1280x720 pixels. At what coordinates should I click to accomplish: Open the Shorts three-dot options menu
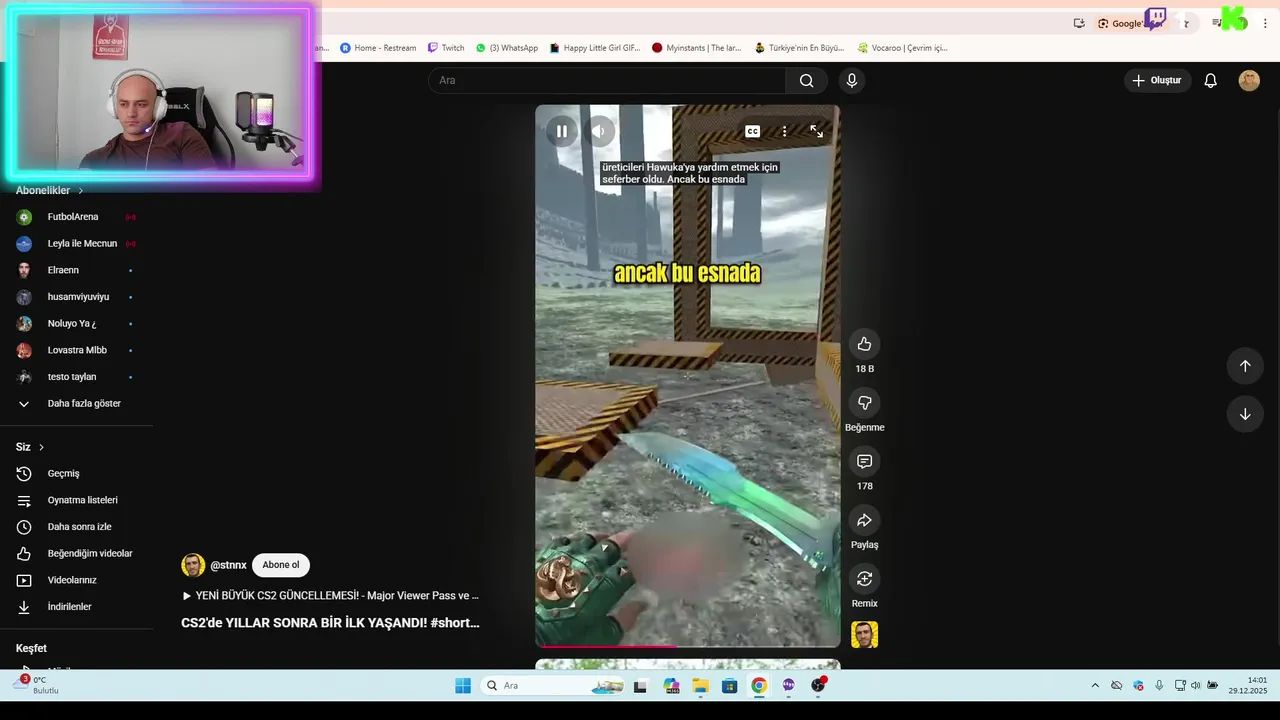coord(784,131)
